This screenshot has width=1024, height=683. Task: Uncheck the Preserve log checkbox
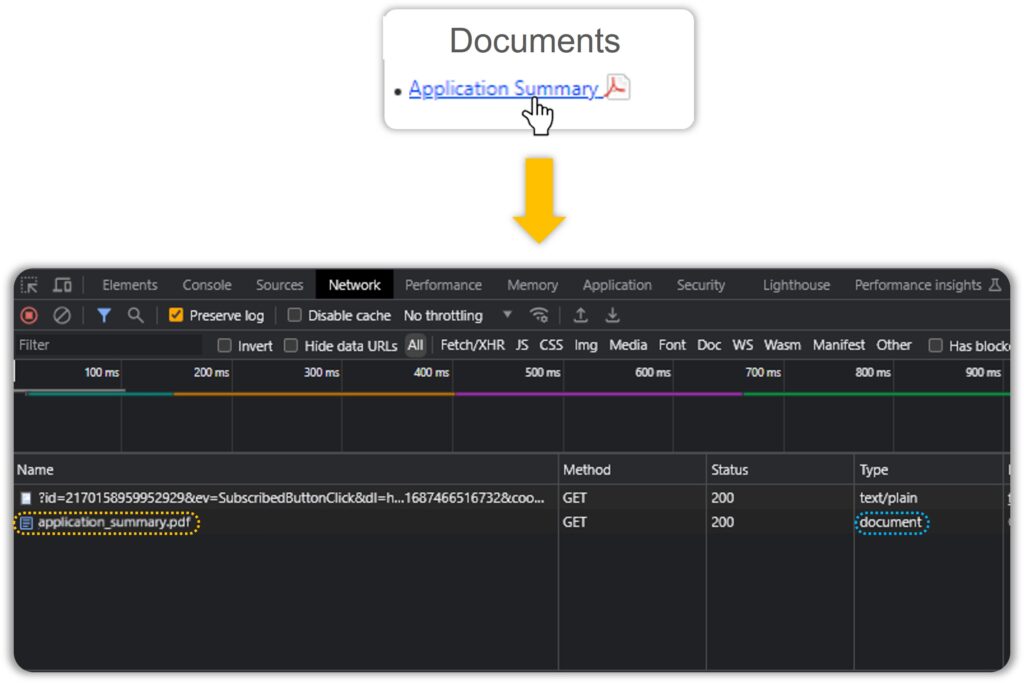click(x=176, y=315)
